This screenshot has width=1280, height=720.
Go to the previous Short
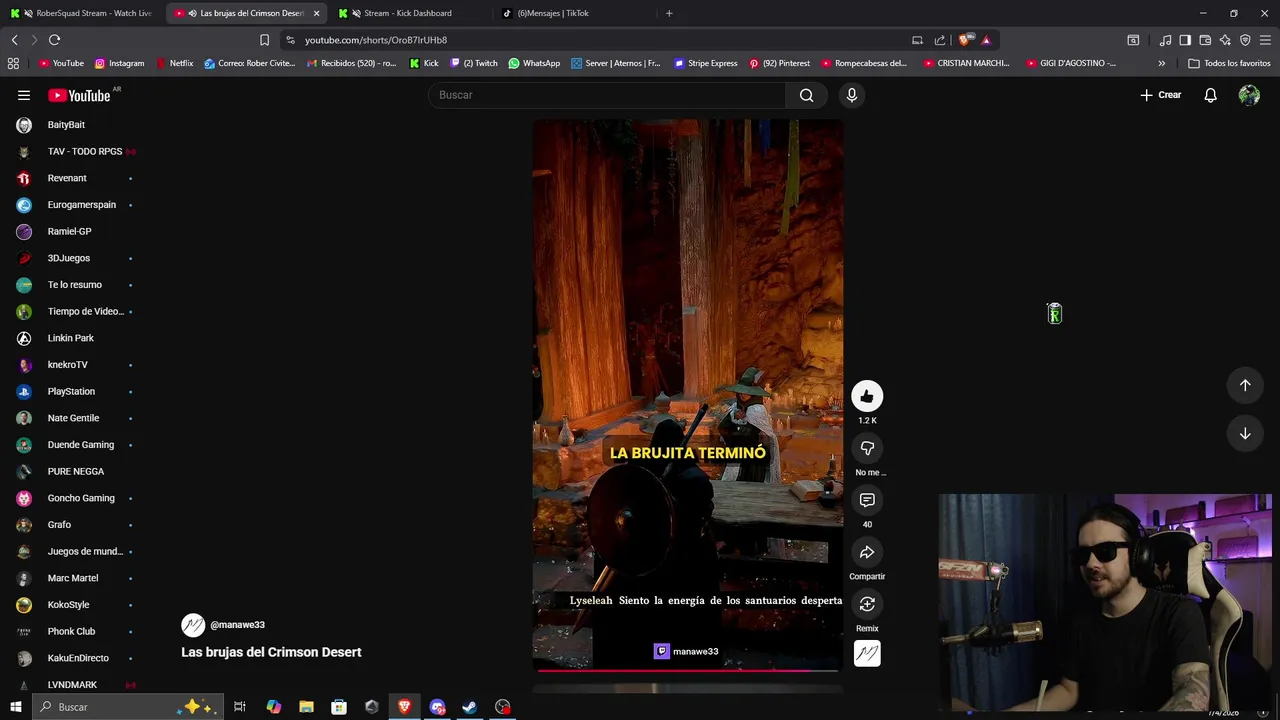click(x=1245, y=385)
